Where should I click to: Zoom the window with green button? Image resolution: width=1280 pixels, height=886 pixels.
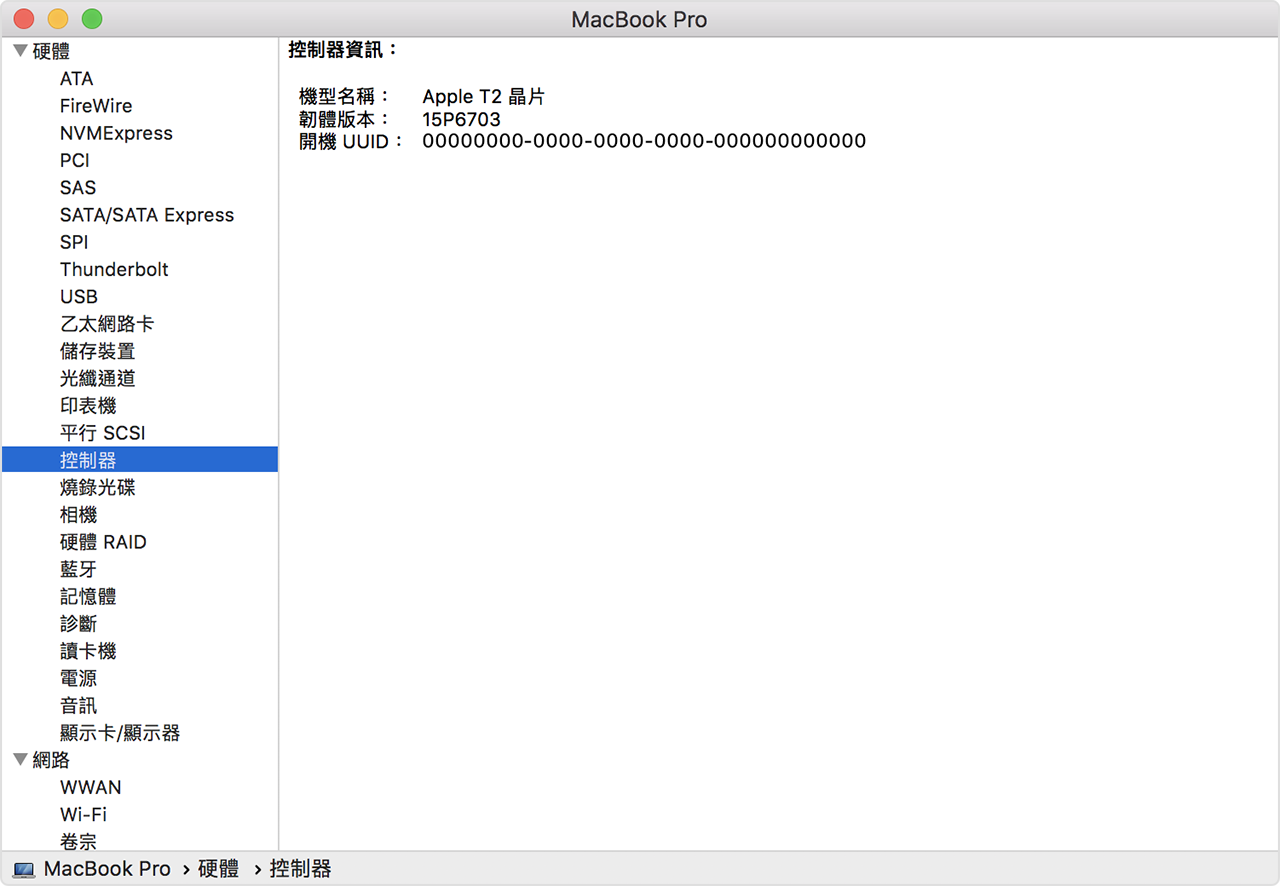92,19
